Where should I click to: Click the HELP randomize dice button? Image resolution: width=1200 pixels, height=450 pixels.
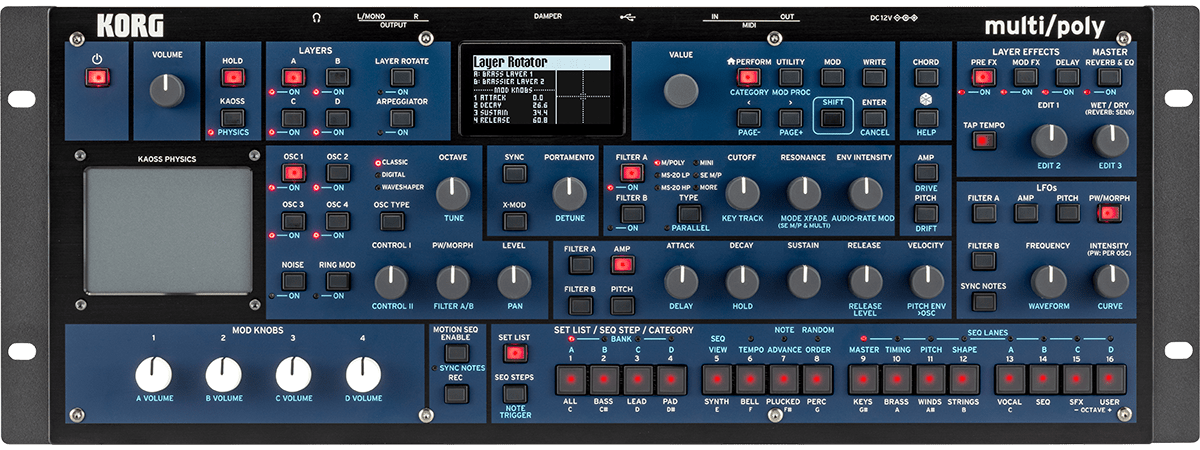[926, 118]
